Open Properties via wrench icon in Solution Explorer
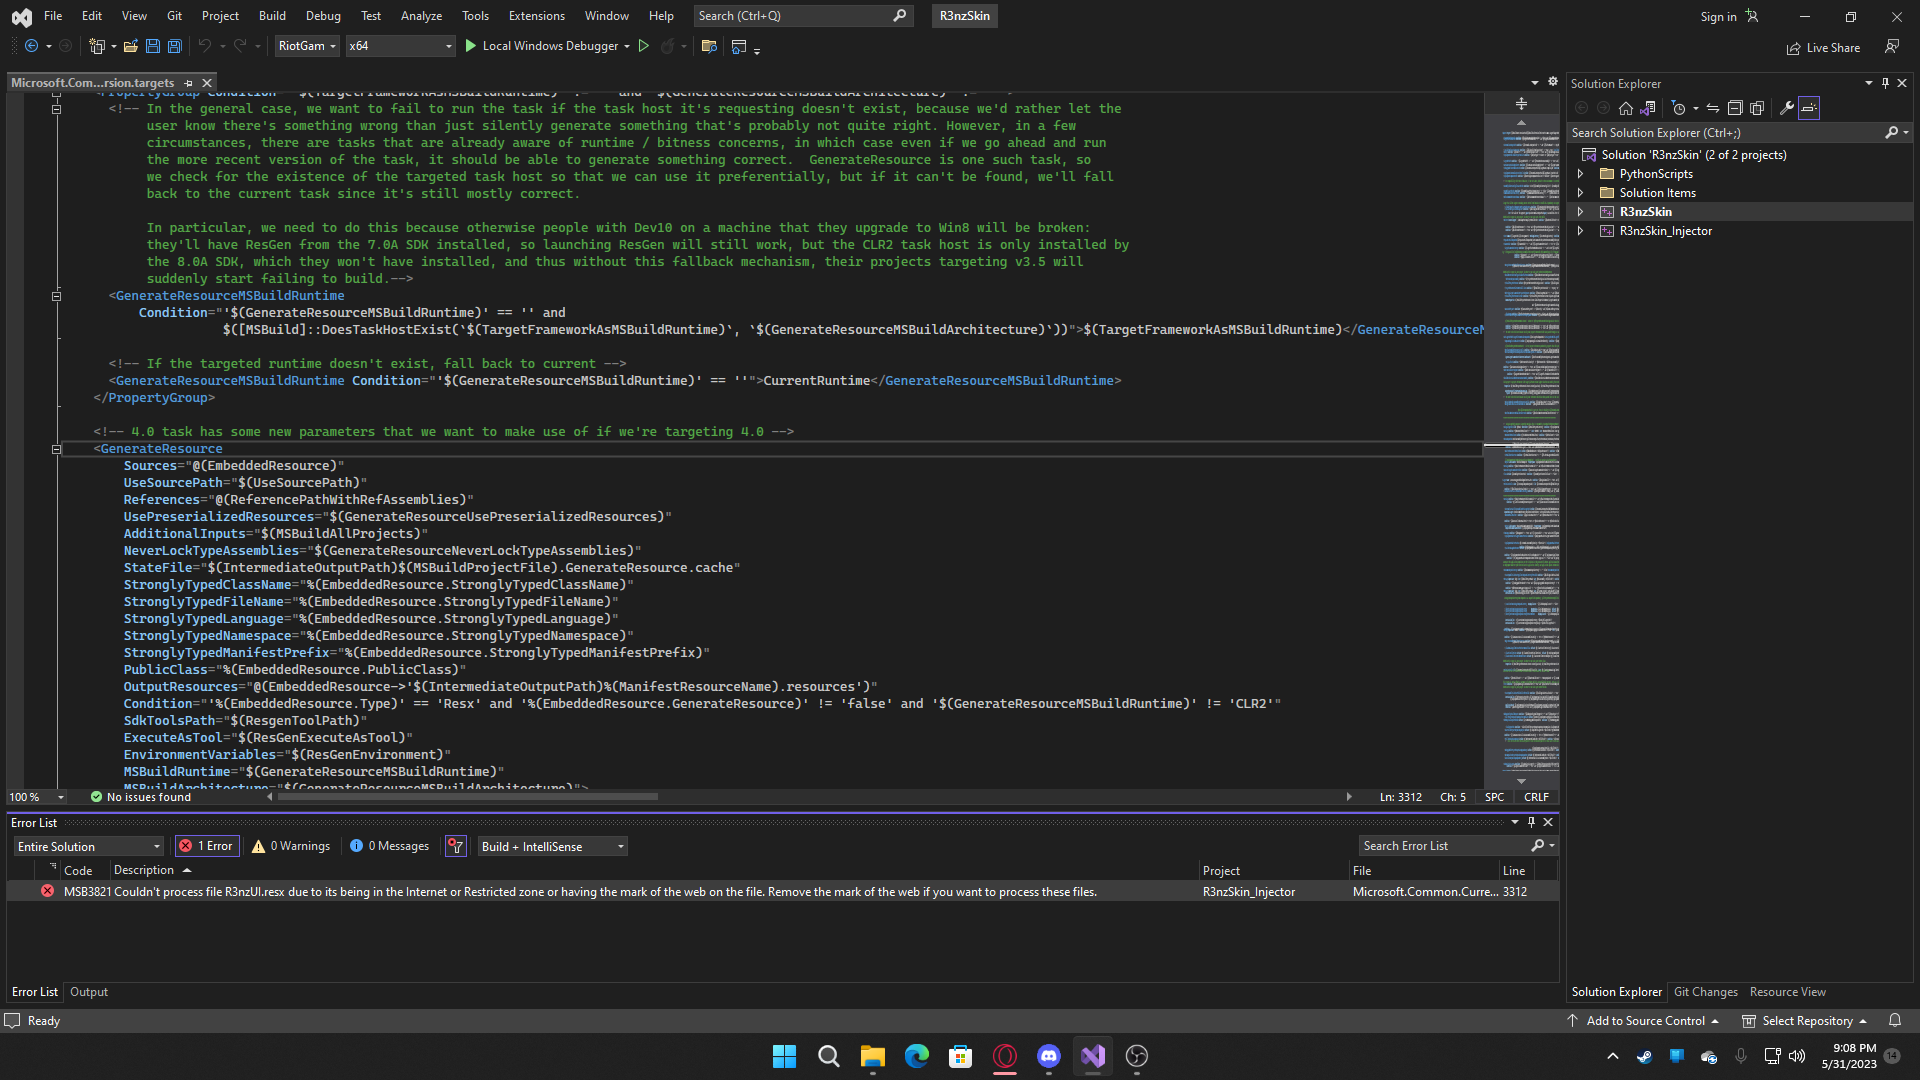1920x1080 pixels. coord(1787,107)
